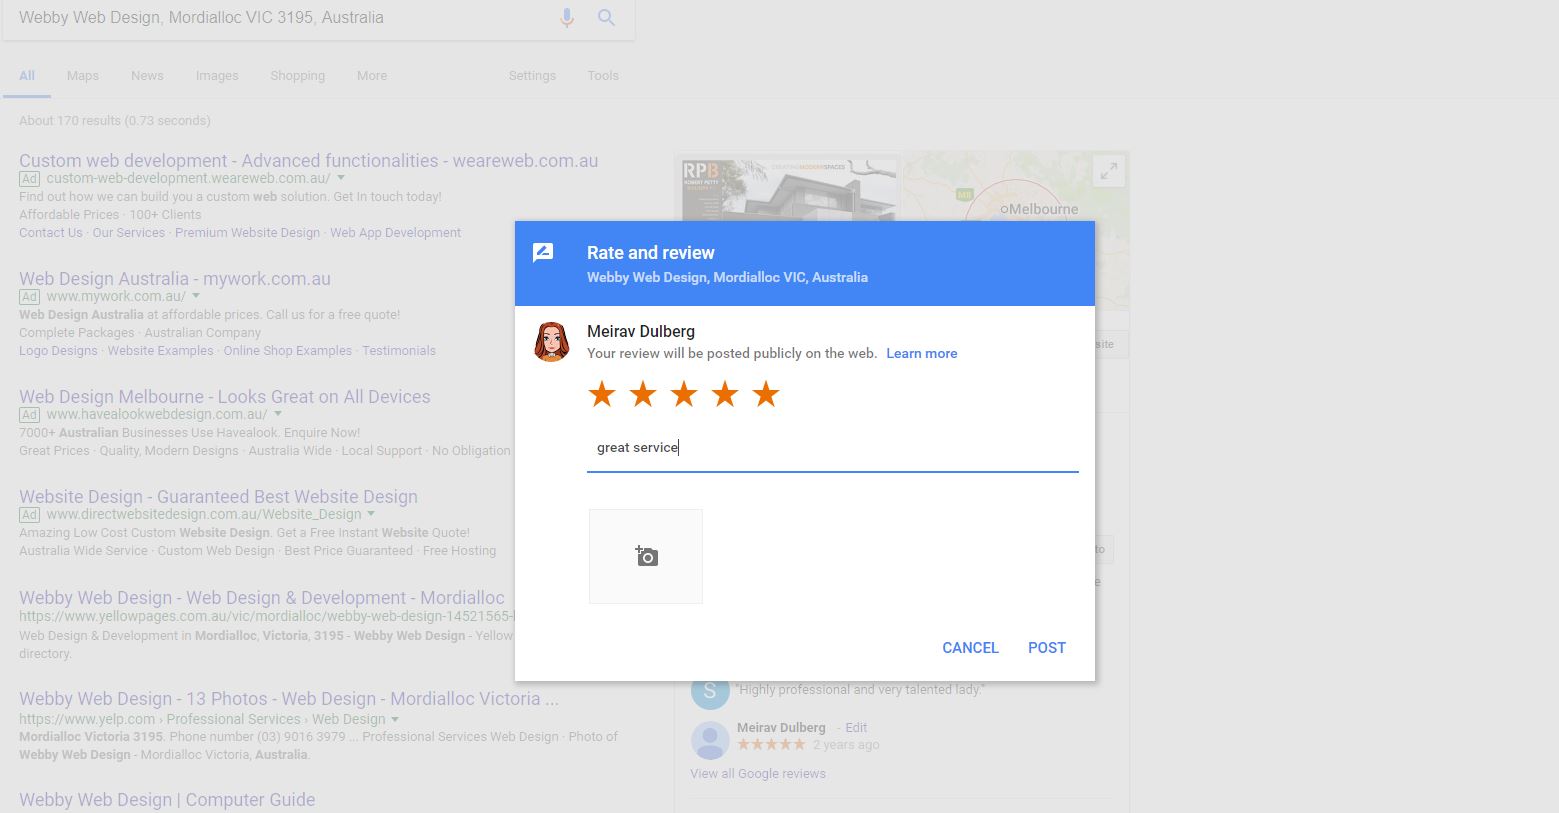Click the grey avatar beside Meirav Dulberg's review
Viewport: 1559px width, 813px height.
[710, 740]
